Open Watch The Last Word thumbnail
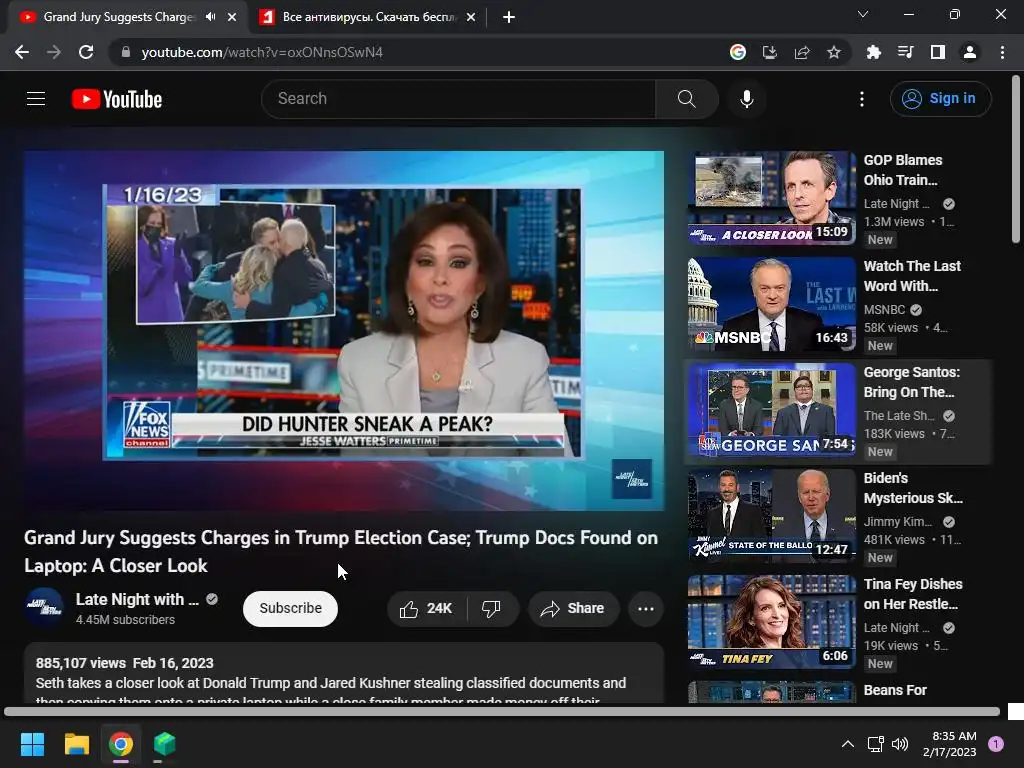The width and height of the screenshot is (1024, 768). 771,304
